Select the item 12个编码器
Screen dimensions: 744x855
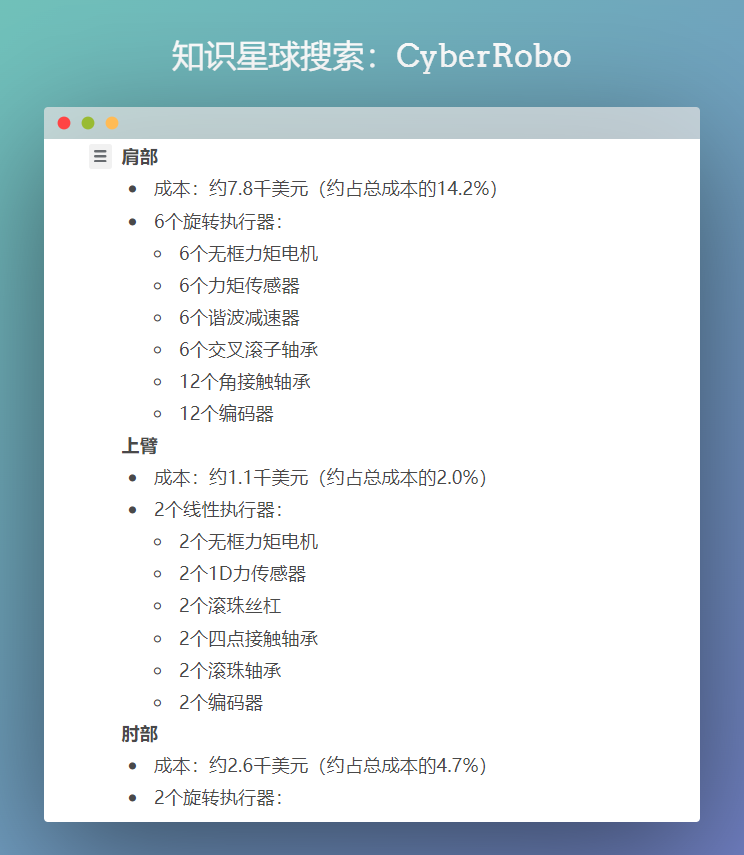[x=226, y=414]
